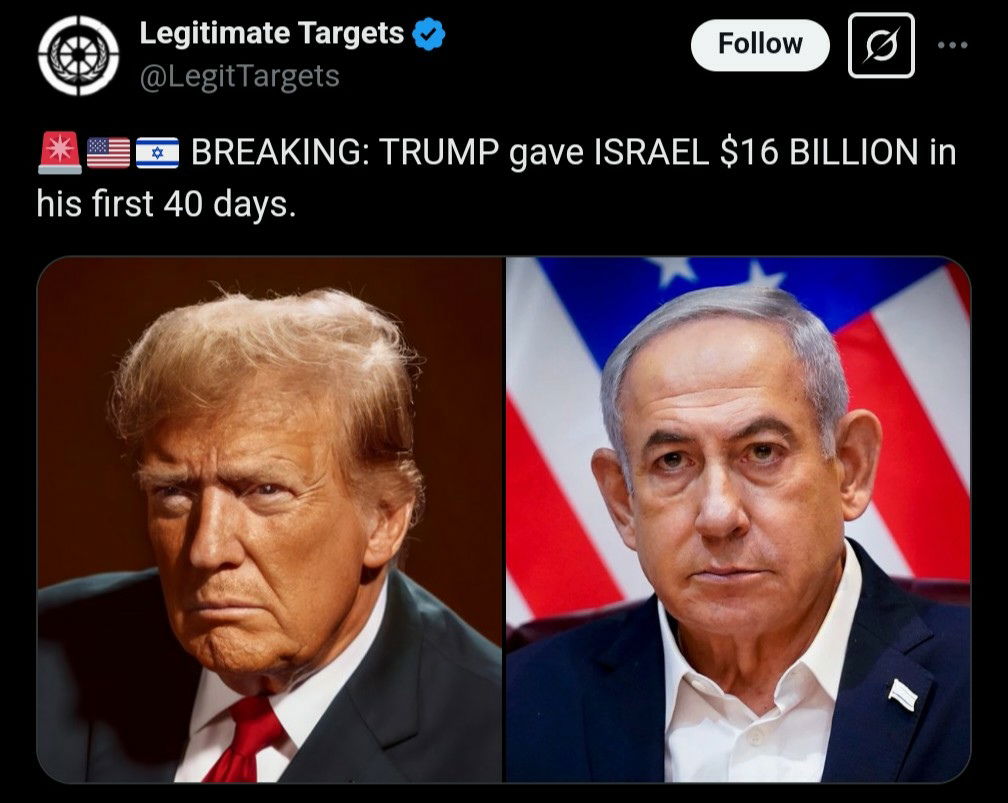Open the three-dot more options menu

952,45
